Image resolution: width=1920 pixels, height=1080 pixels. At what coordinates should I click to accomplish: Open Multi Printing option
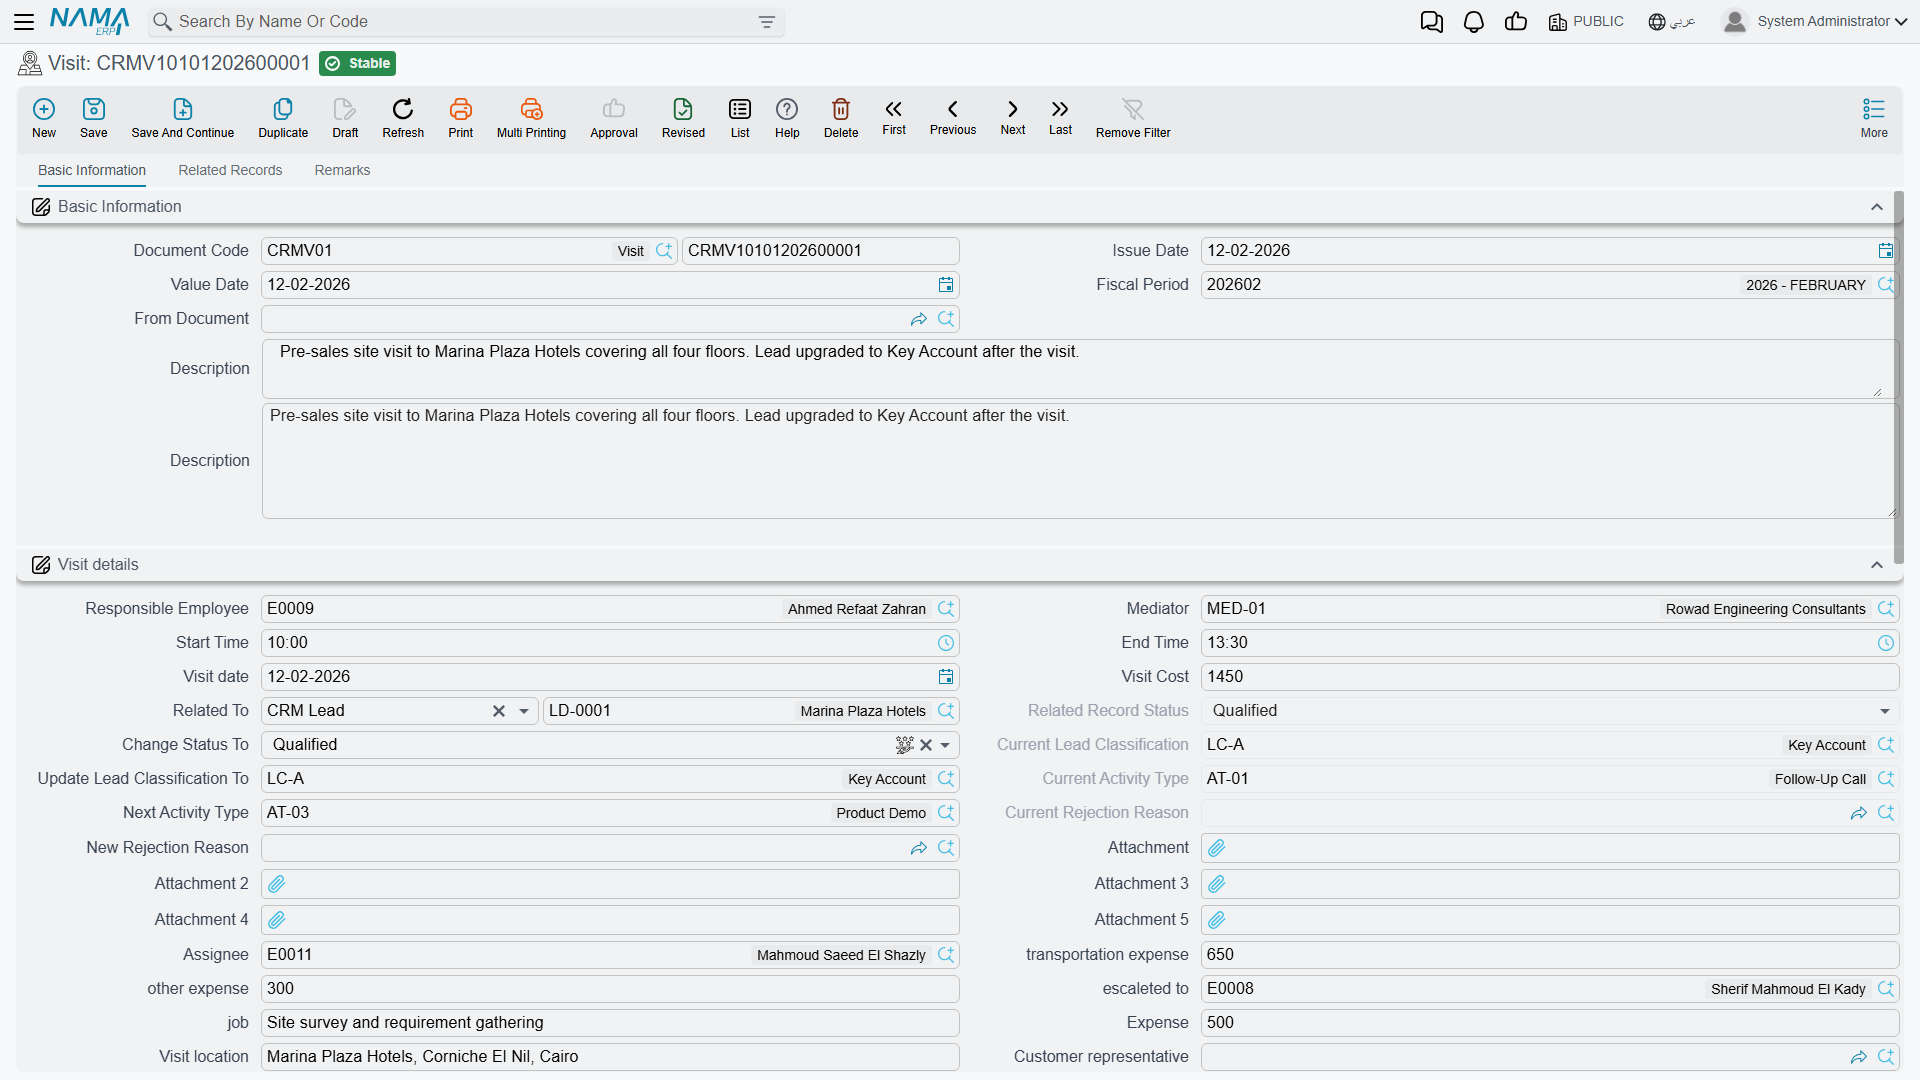tap(531, 118)
